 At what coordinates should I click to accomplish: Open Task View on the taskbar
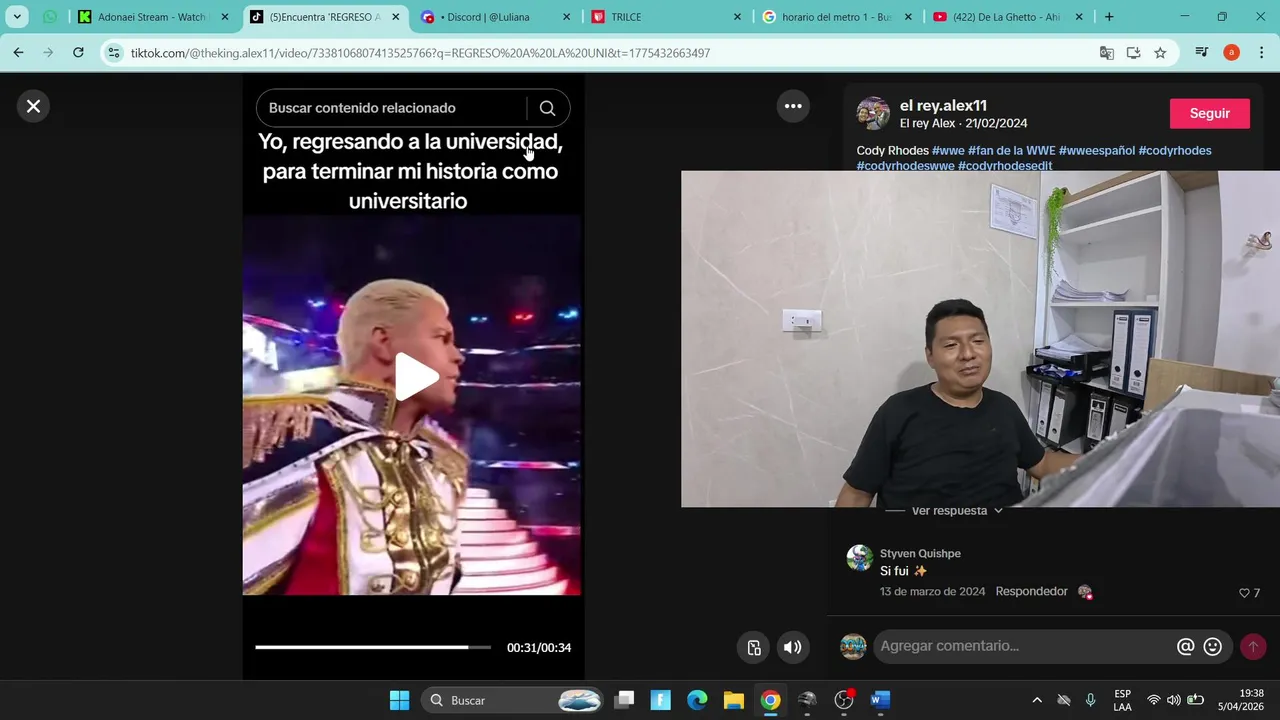pos(624,700)
